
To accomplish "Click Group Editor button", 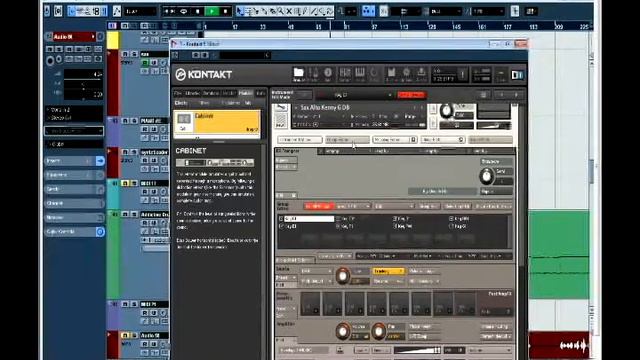I will tap(347, 140).
